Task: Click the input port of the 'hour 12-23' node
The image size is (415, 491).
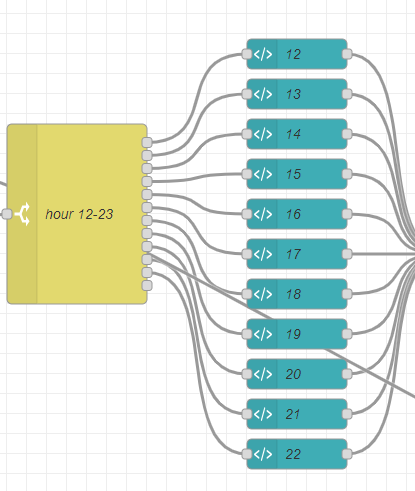Action: (7, 214)
